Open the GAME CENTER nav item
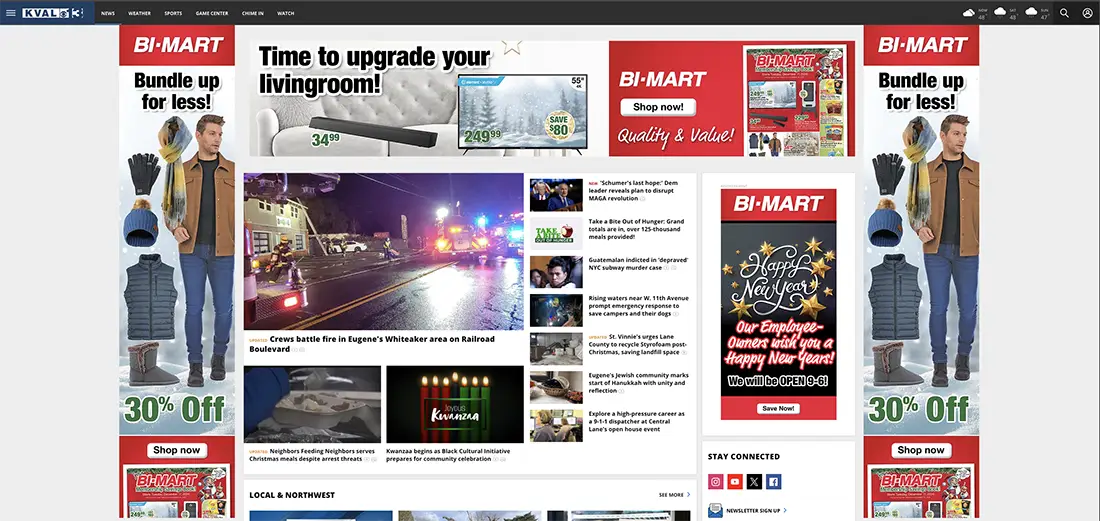The height and width of the screenshot is (521, 1100). 212,13
